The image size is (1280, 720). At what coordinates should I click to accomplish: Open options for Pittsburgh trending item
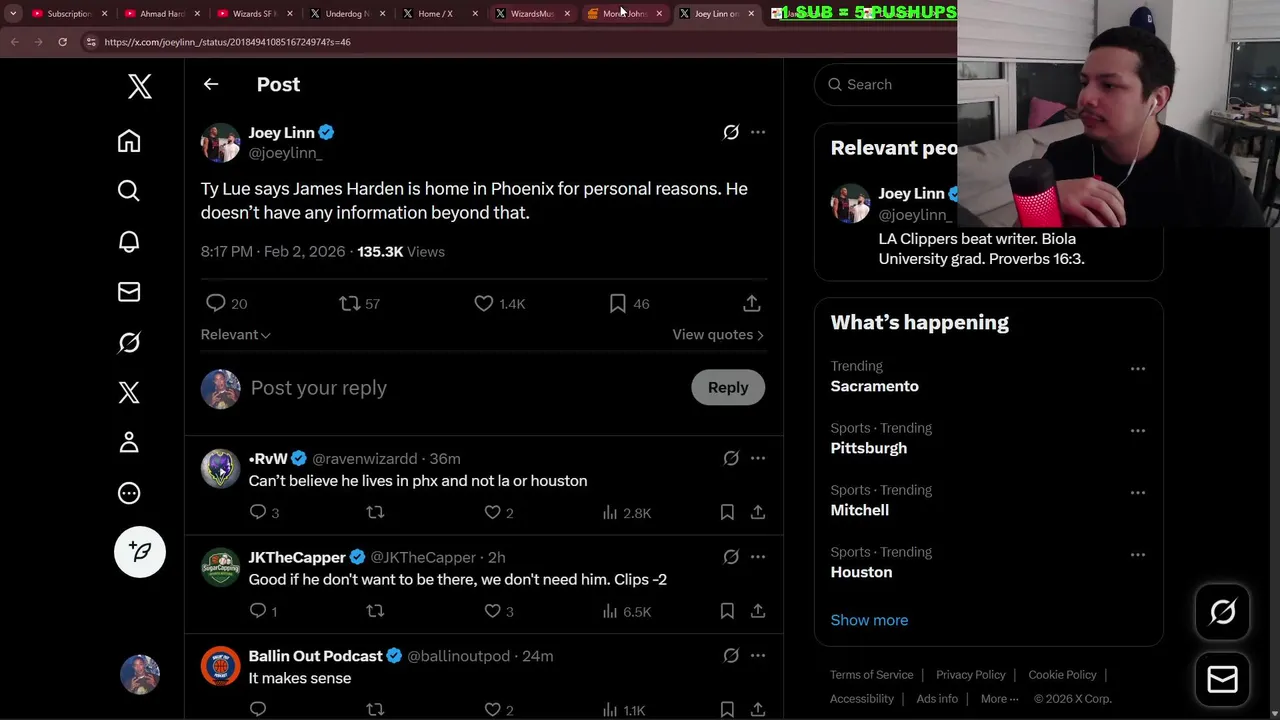pos(1138,431)
